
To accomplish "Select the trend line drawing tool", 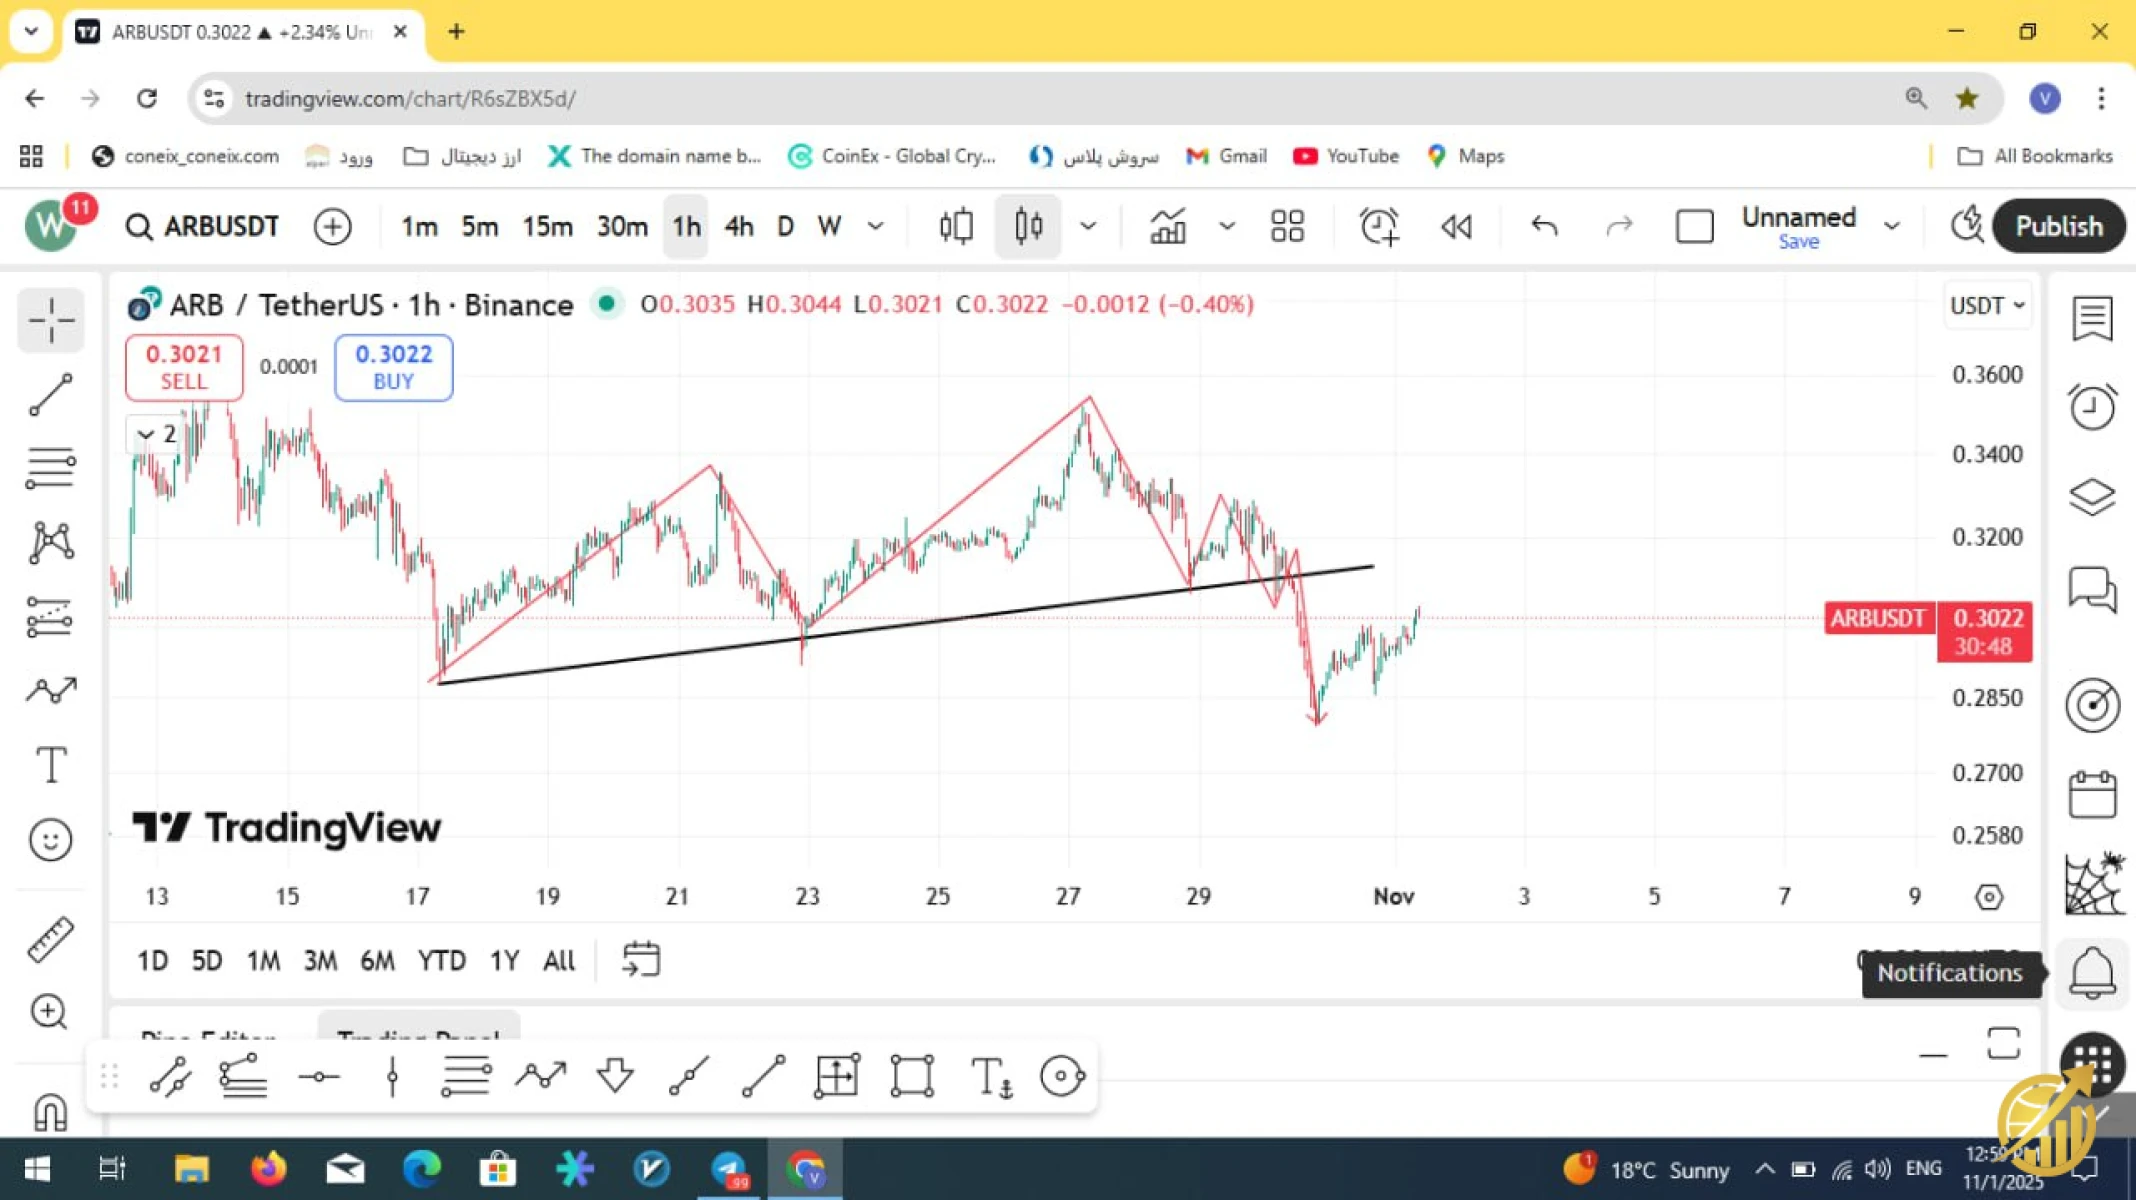I will (x=51, y=395).
